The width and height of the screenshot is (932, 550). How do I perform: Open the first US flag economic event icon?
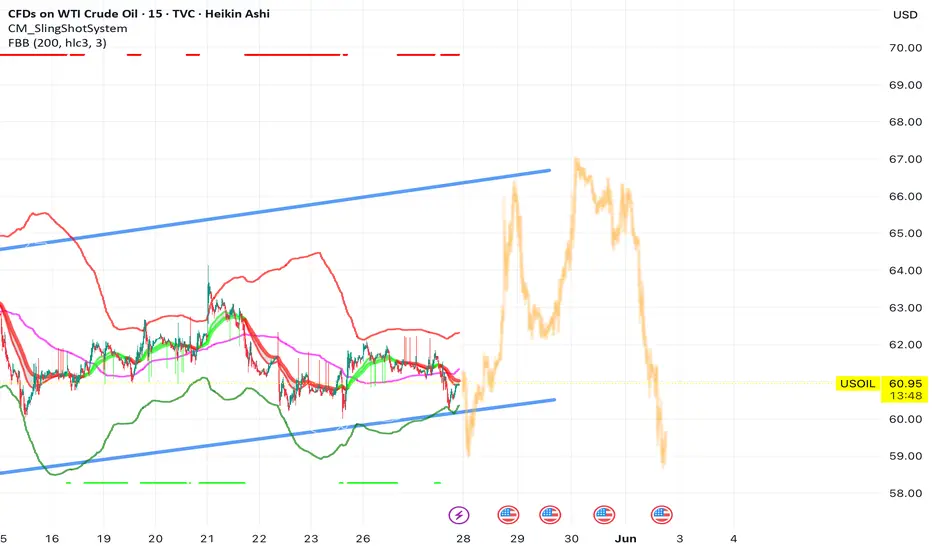508,514
